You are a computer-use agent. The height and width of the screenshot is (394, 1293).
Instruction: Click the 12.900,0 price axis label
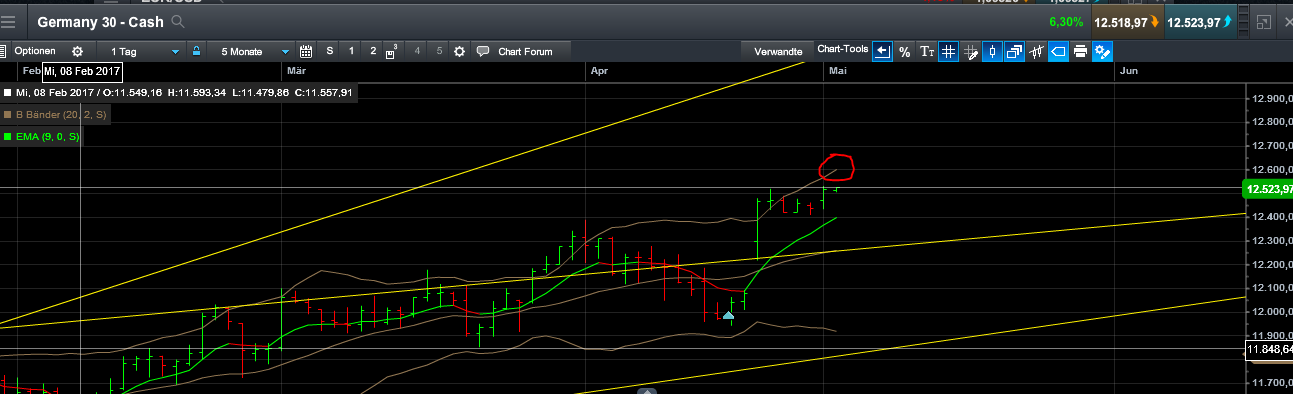click(x=1272, y=98)
